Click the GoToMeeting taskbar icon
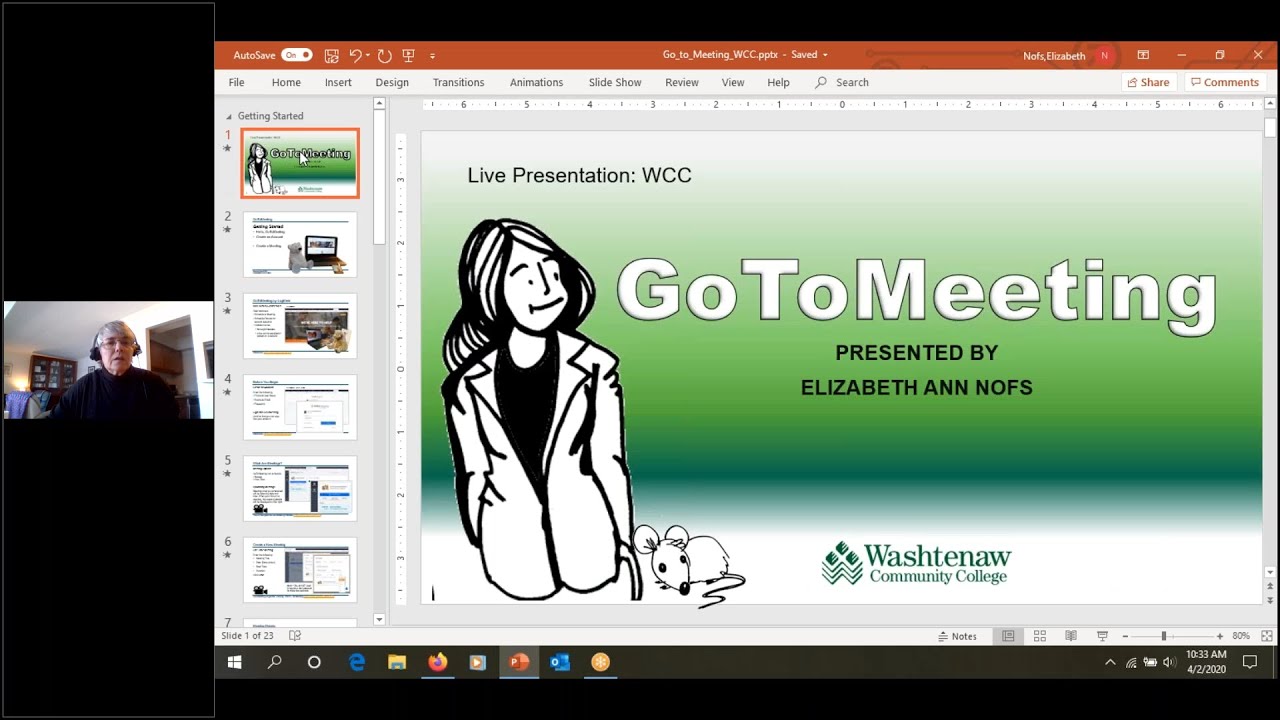The height and width of the screenshot is (720, 1280). click(600, 662)
